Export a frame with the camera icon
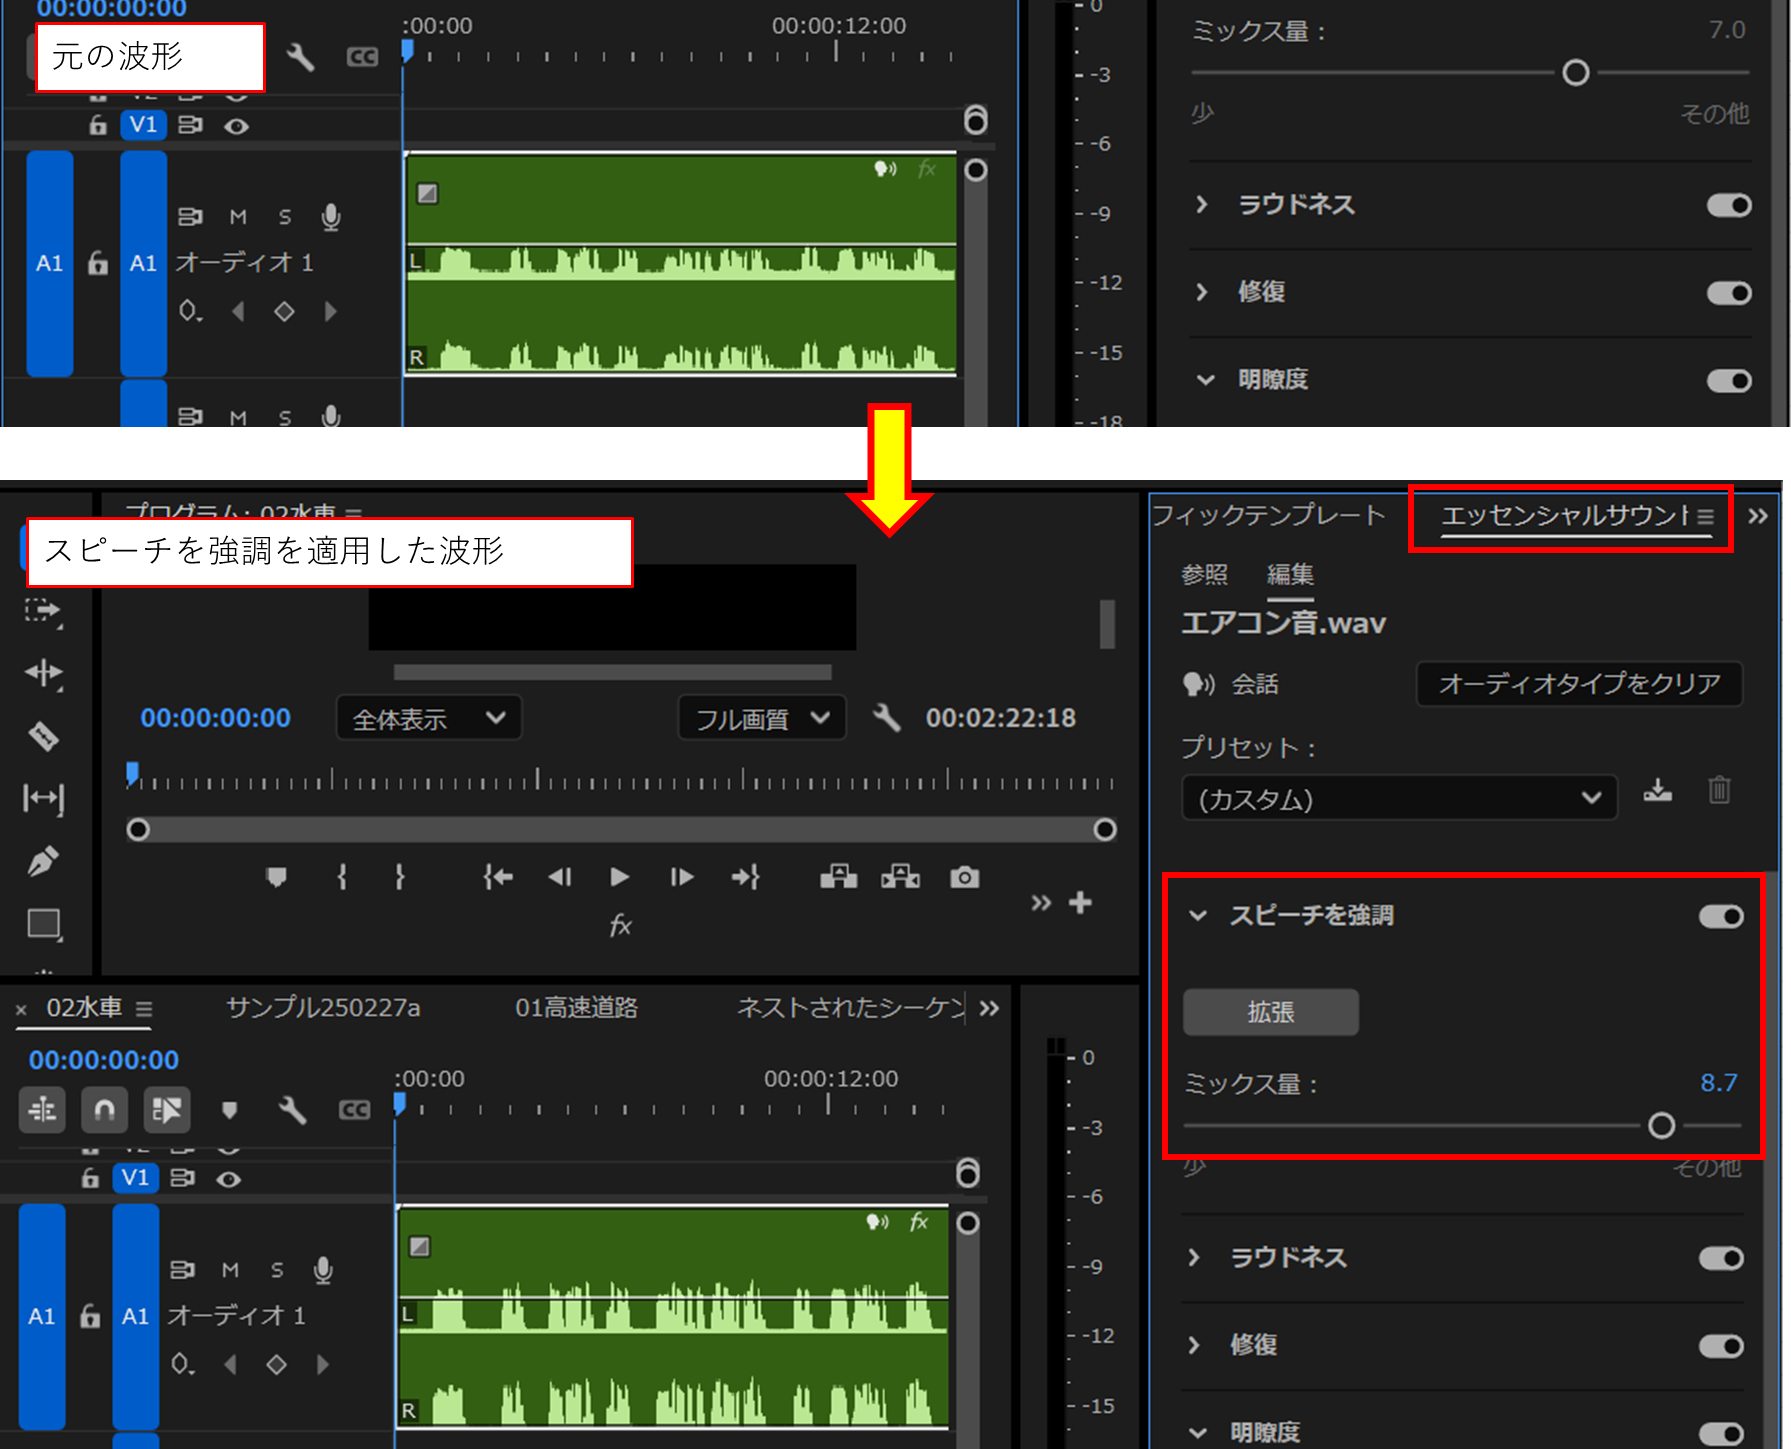 point(963,877)
